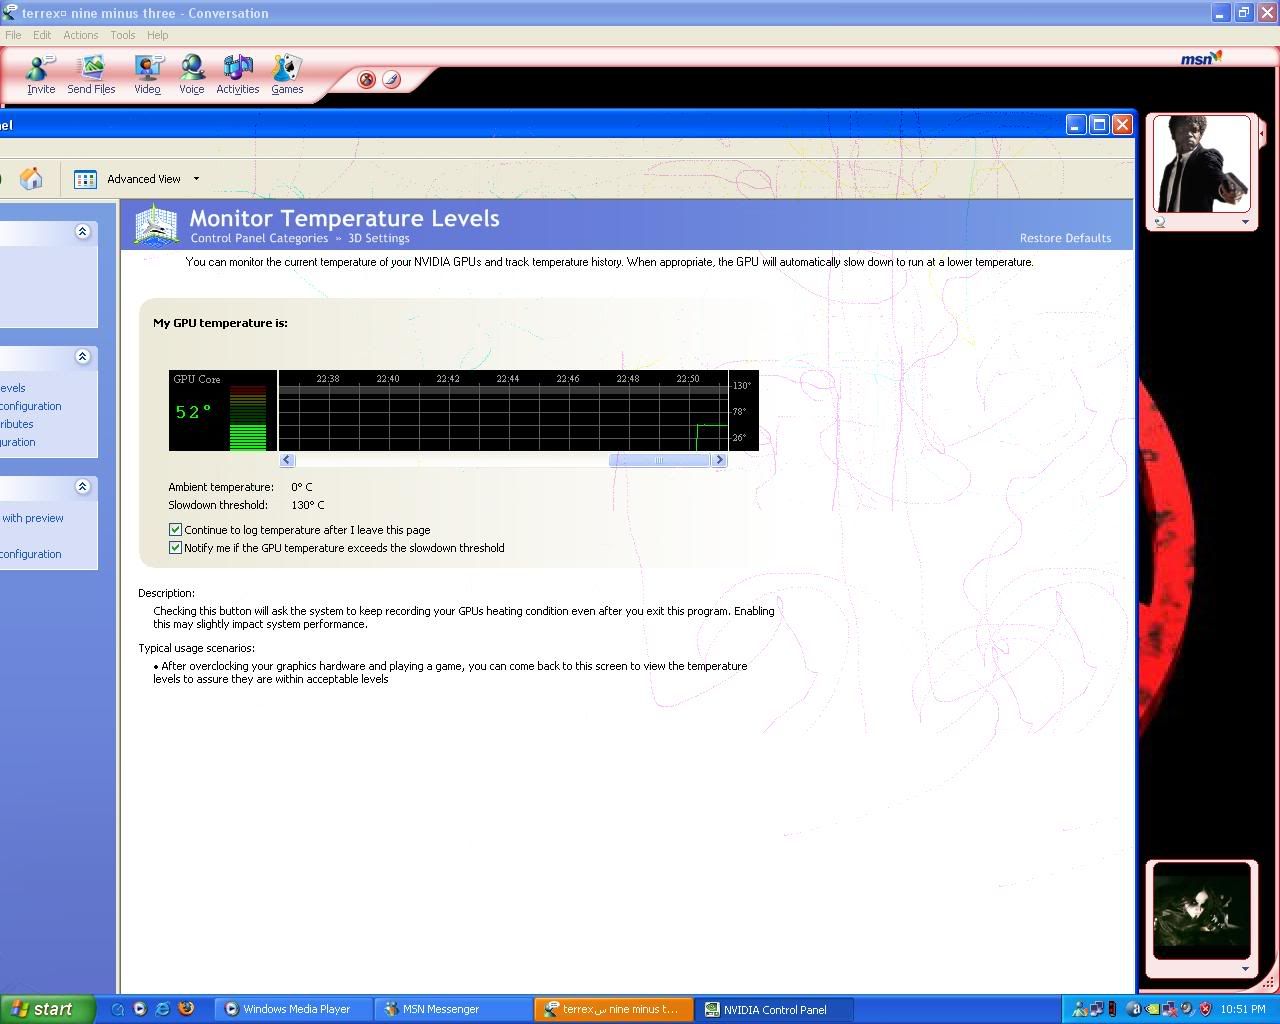Open the Actions menu
The height and width of the screenshot is (1024, 1280).
[80, 35]
